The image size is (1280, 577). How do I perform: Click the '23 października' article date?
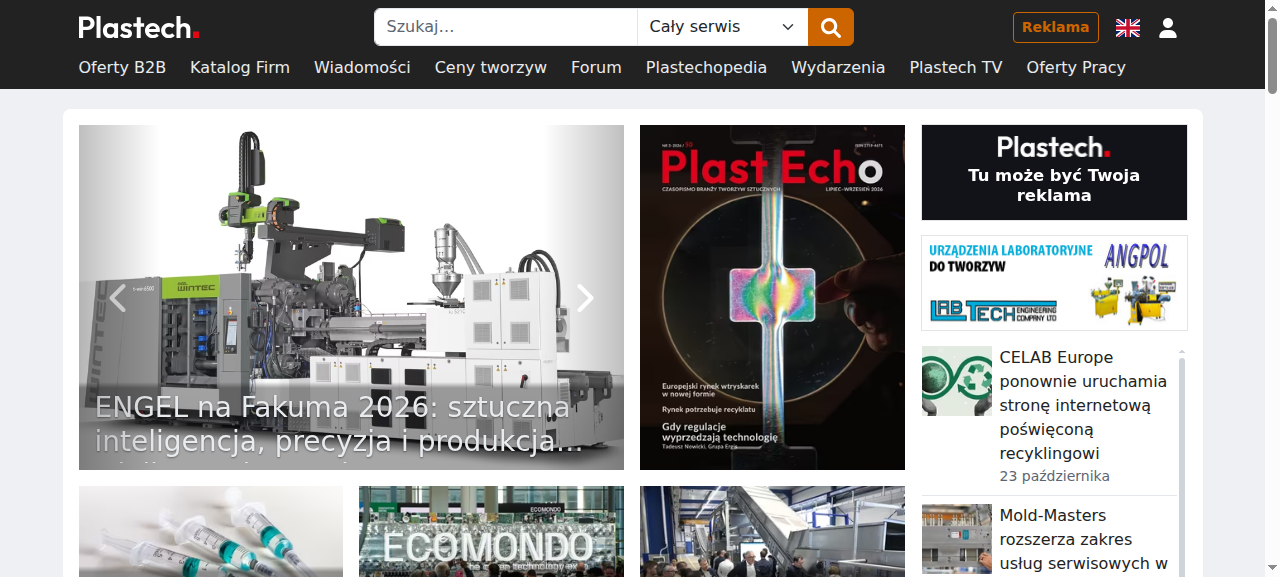click(1055, 476)
